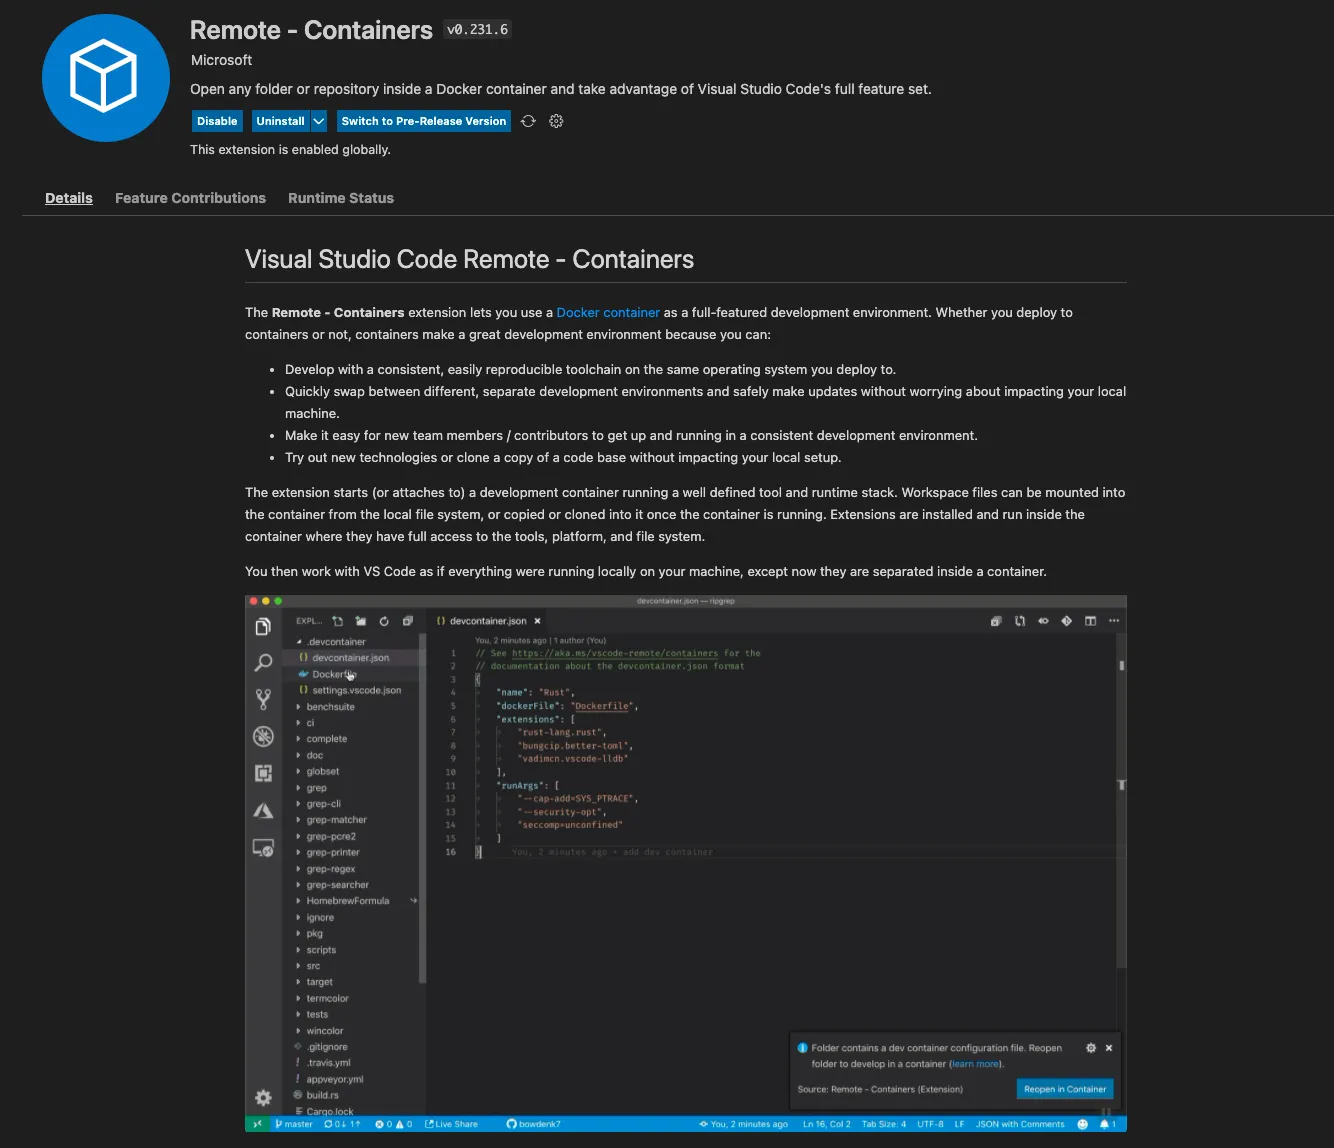Open the Docker container link
This screenshot has width=1334, height=1148.
pos(608,312)
